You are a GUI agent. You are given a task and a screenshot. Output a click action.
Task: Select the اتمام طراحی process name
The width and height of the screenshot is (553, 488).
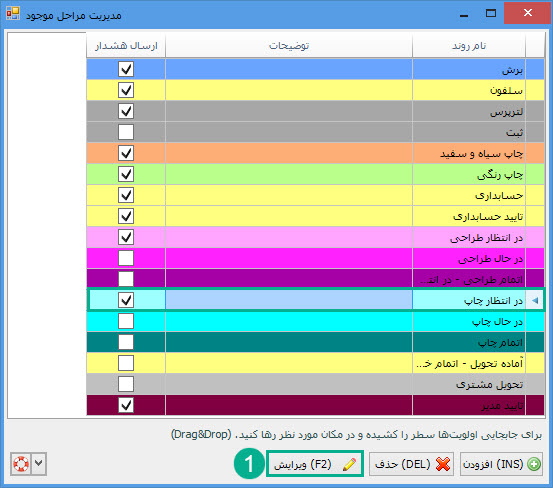tap(469, 279)
